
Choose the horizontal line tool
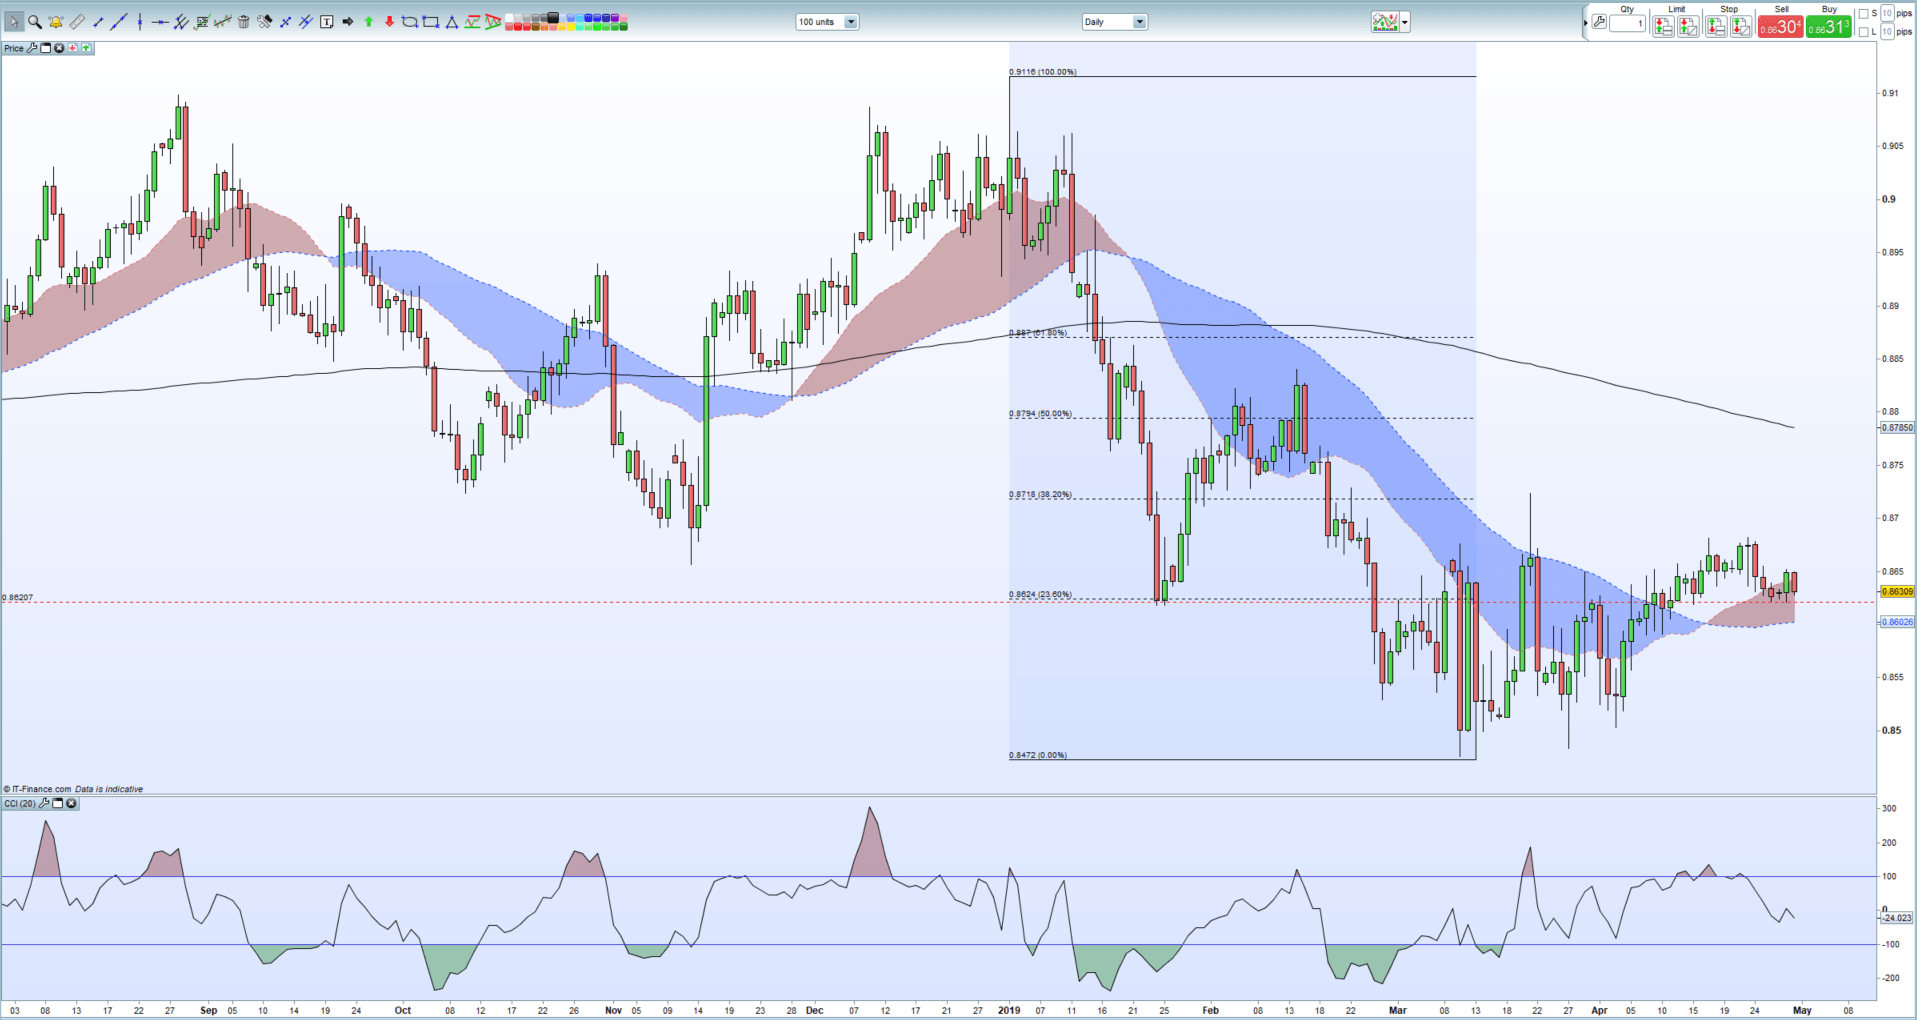point(160,22)
